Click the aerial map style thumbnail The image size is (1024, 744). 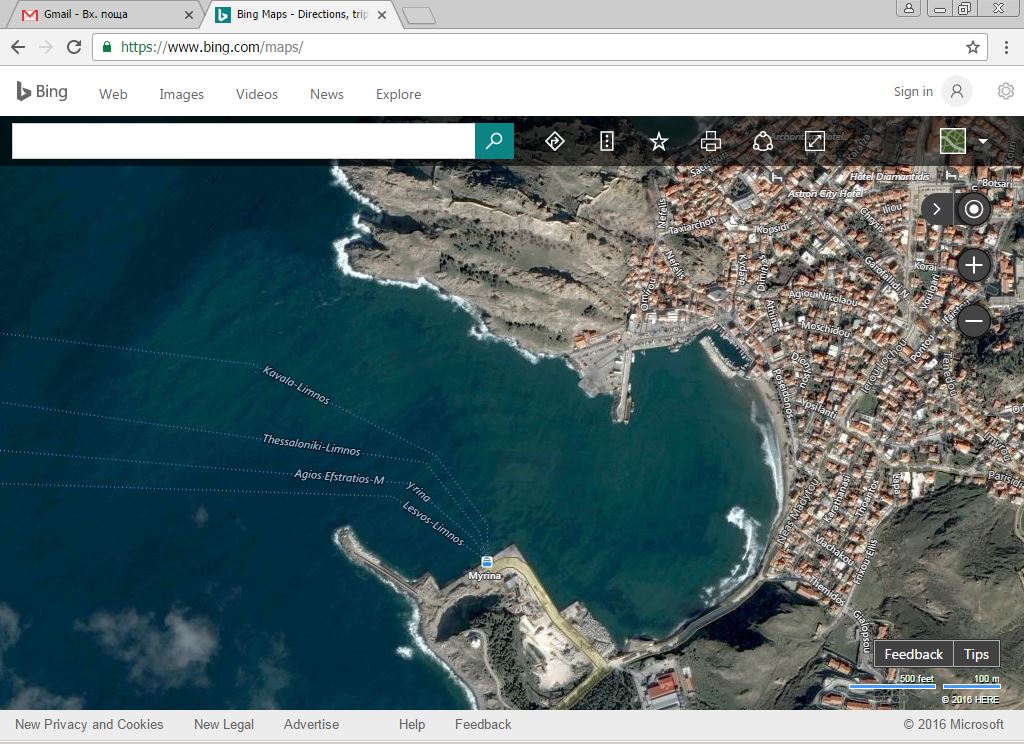tap(955, 141)
